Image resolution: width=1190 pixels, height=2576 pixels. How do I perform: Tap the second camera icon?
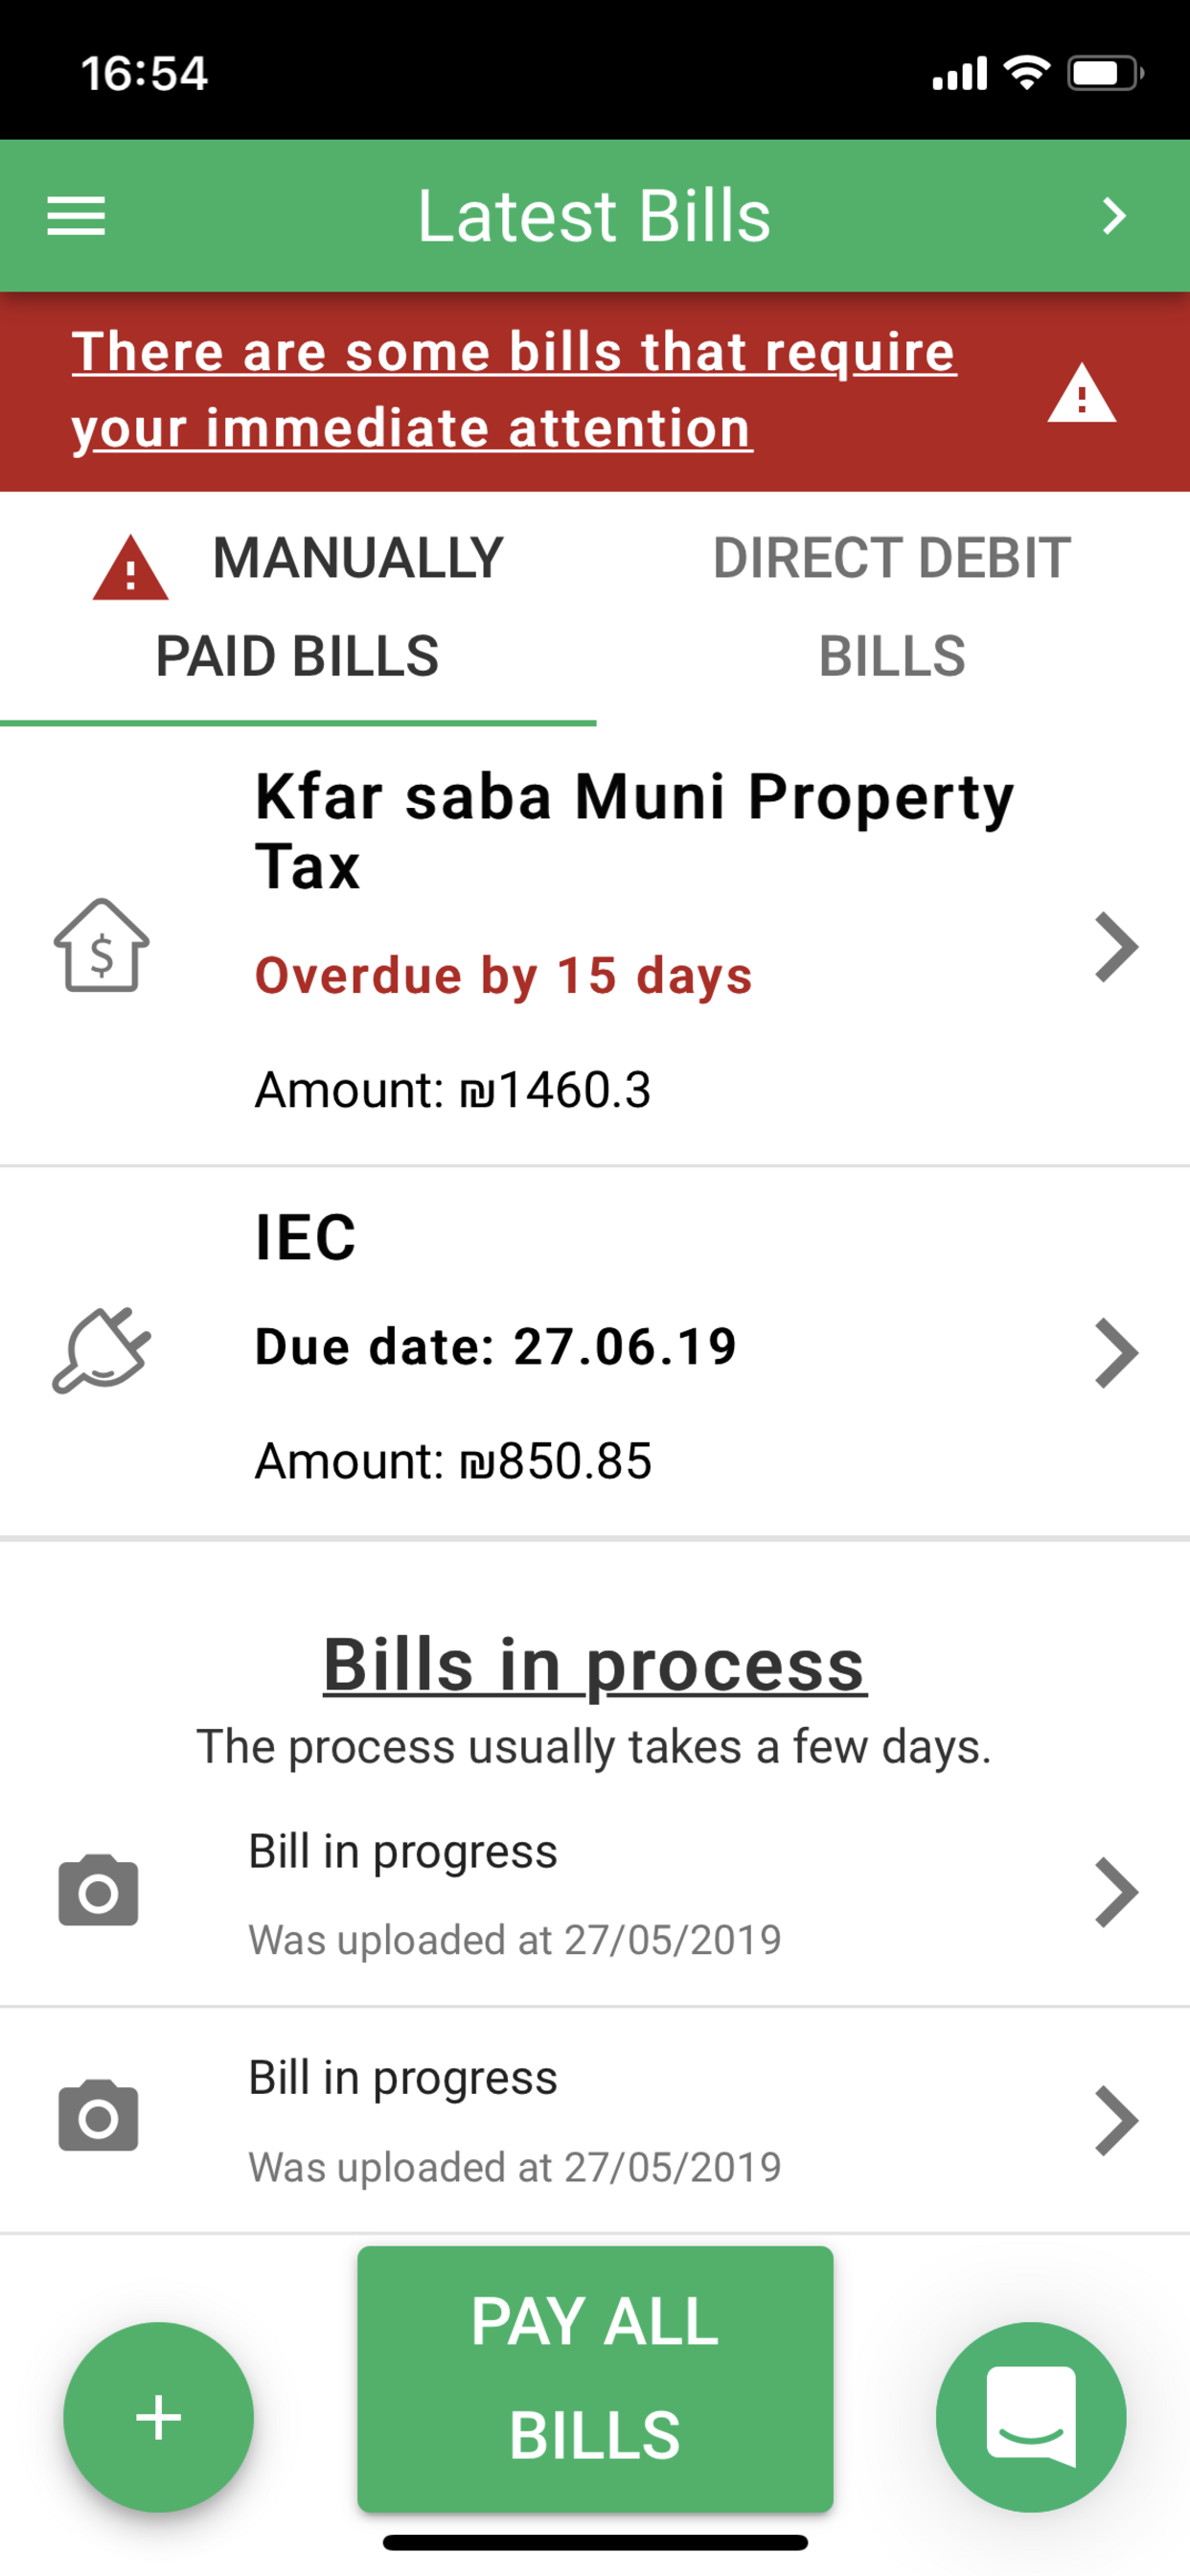pos(98,2115)
